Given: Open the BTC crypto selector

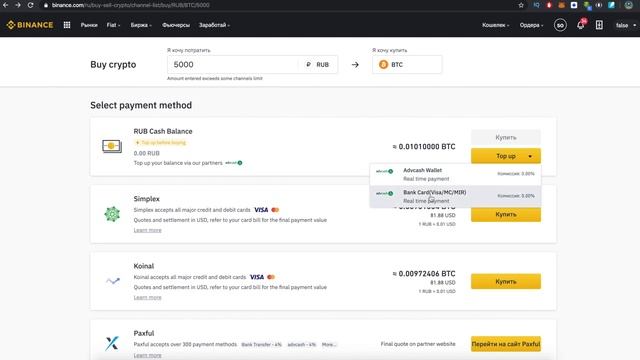Looking at the screenshot, I should point(407,64).
